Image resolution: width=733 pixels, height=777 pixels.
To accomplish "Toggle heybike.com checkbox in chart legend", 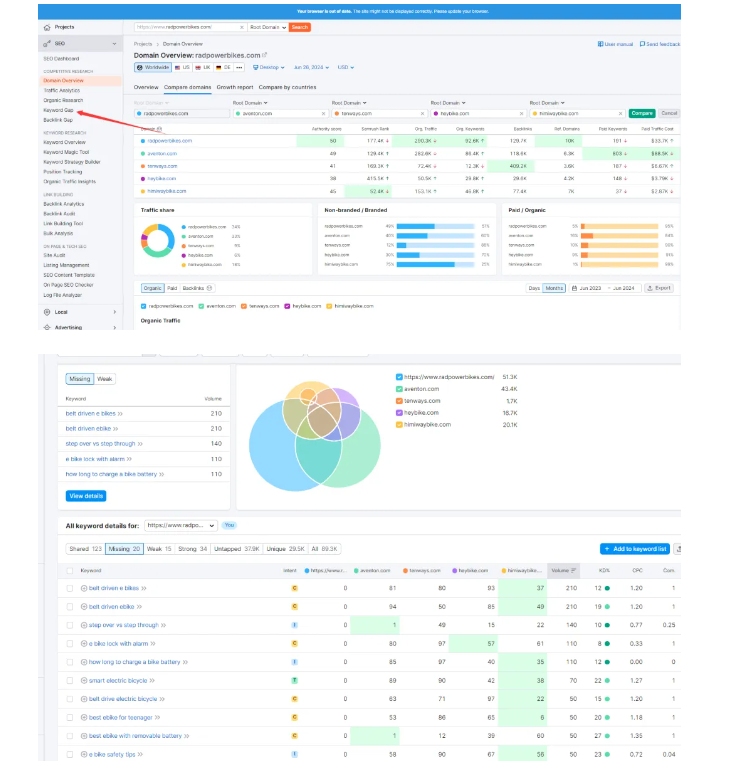I will pos(287,306).
